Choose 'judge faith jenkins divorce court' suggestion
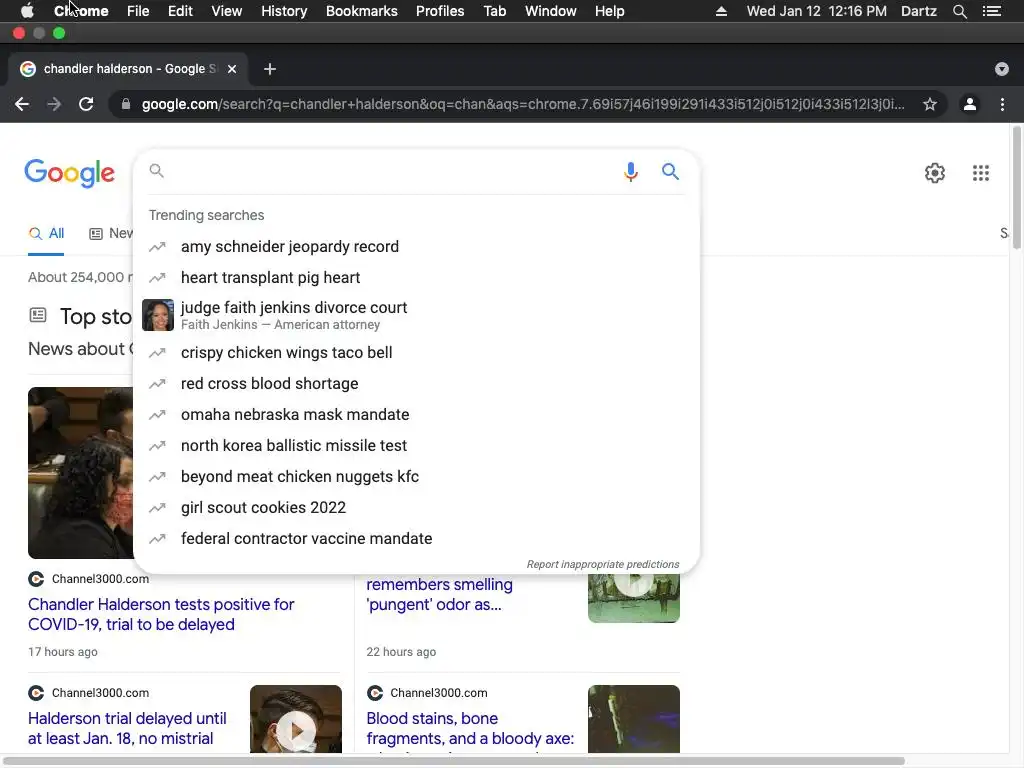1024x768 pixels. (416, 315)
